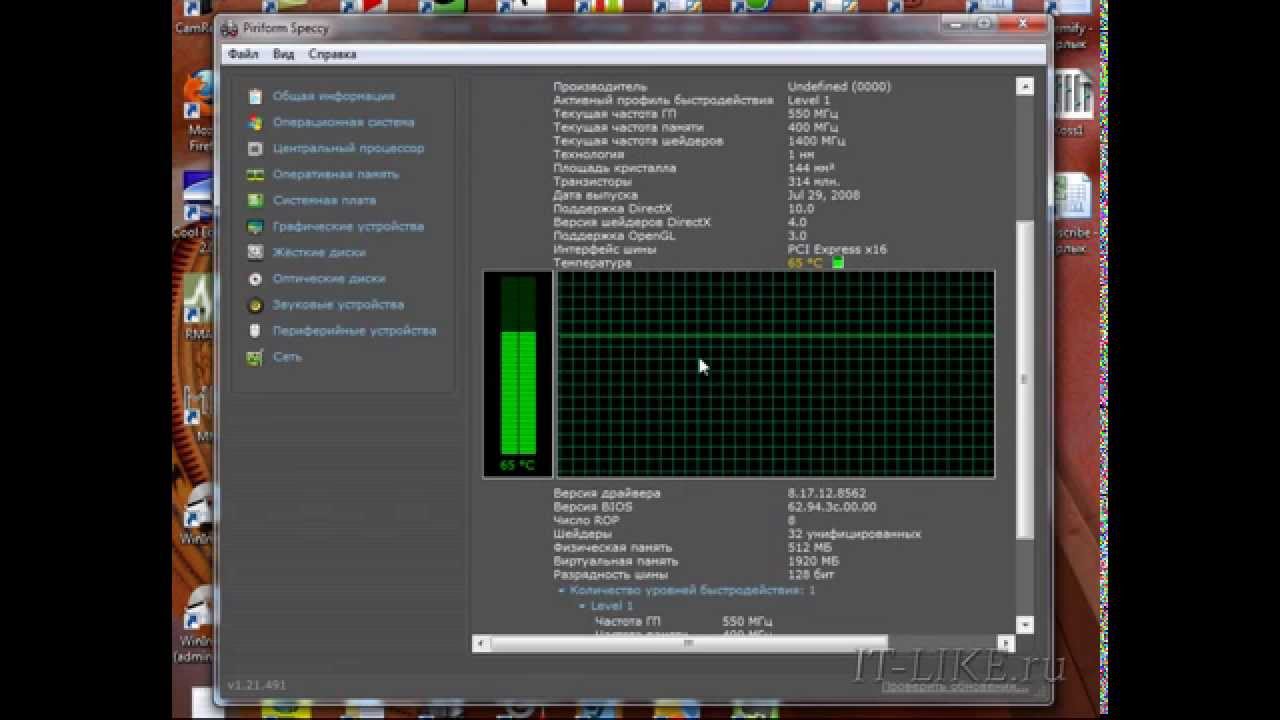Click the vertical scrollbar up arrow
This screenshot has height=720, width=1280.
coord(1024,87)
